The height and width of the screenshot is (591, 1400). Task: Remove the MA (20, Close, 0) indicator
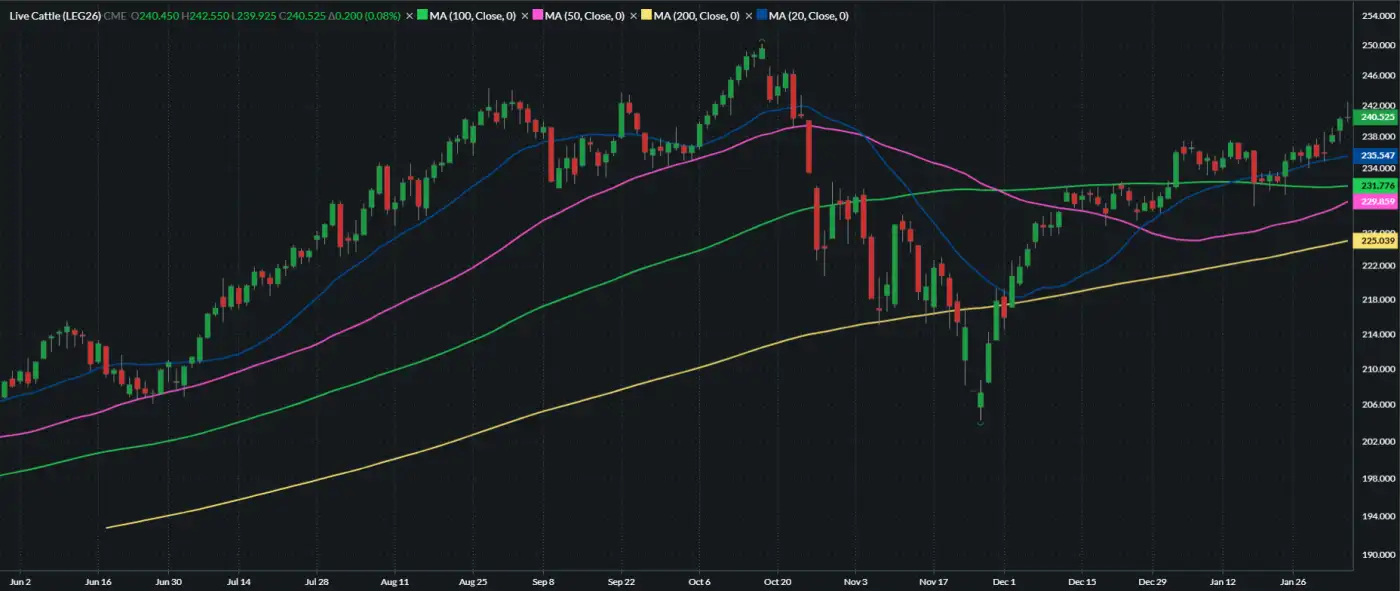(749, 16)
